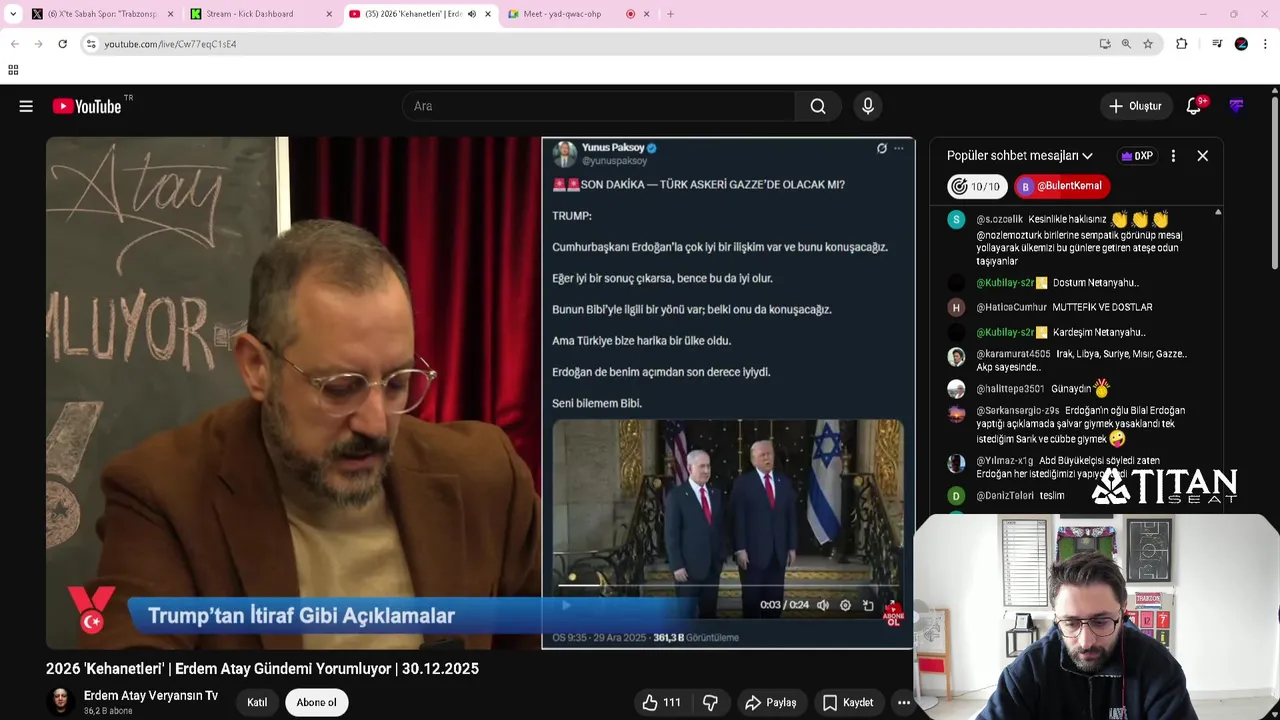The image size is (1280, 720).
Task: Select the 2026 'Kehanetleri' YouTube tab
Action: coord(420,14)
